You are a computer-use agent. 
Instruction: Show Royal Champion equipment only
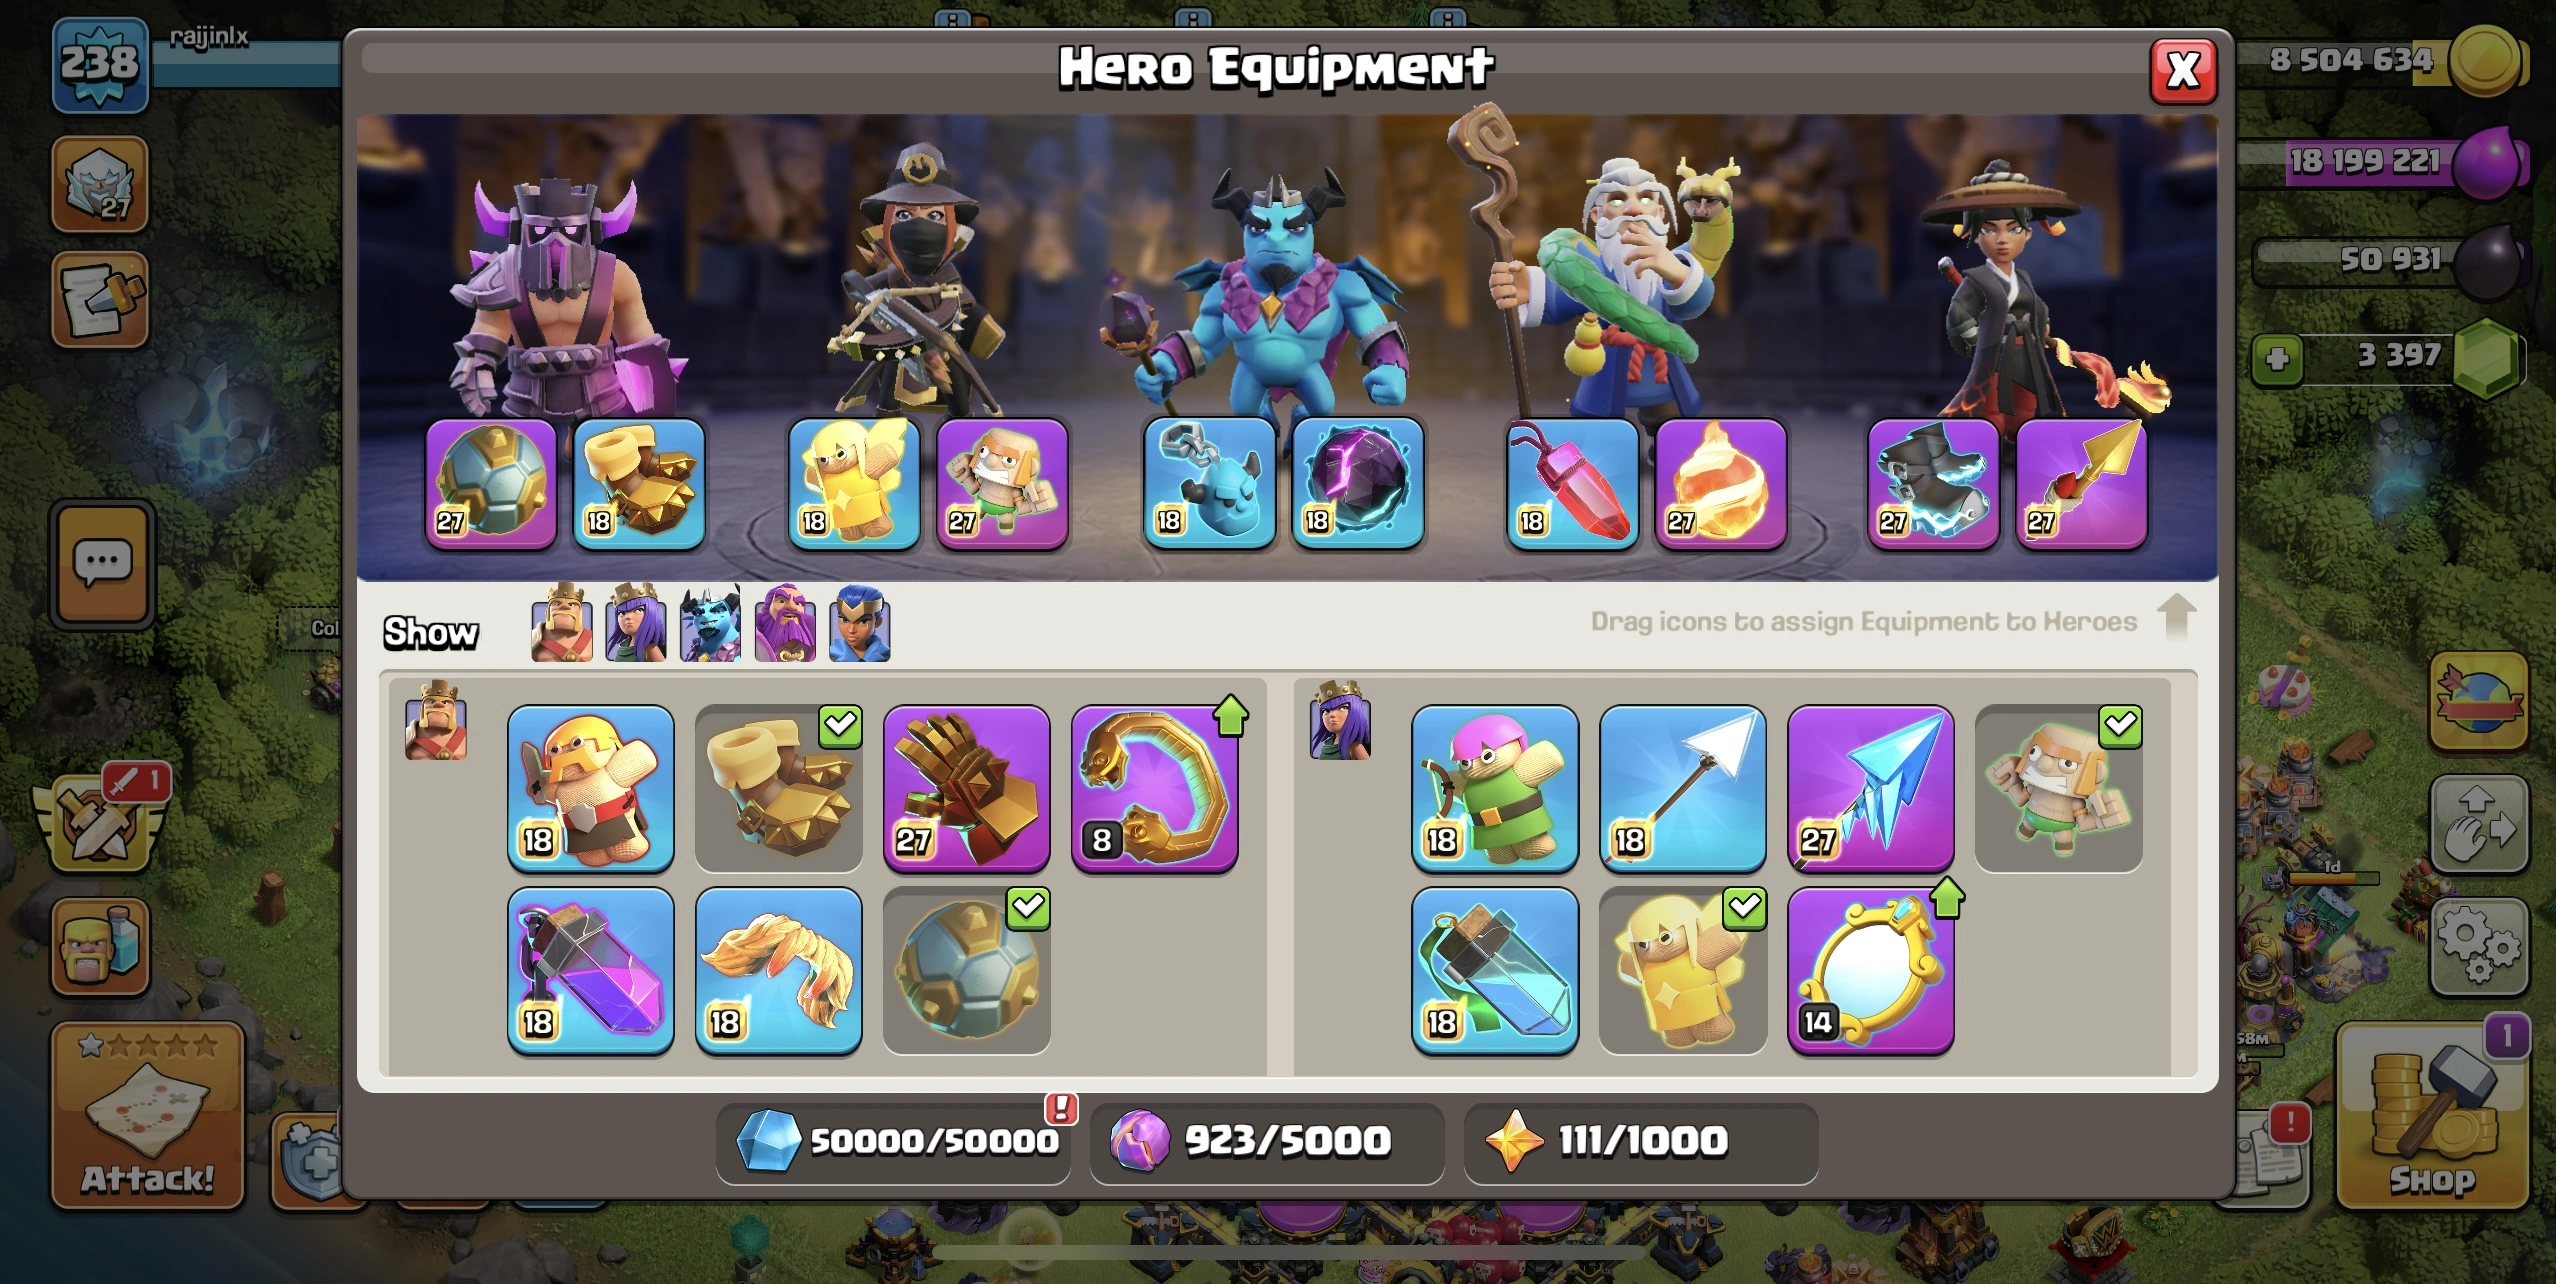[x=859, y=623]
